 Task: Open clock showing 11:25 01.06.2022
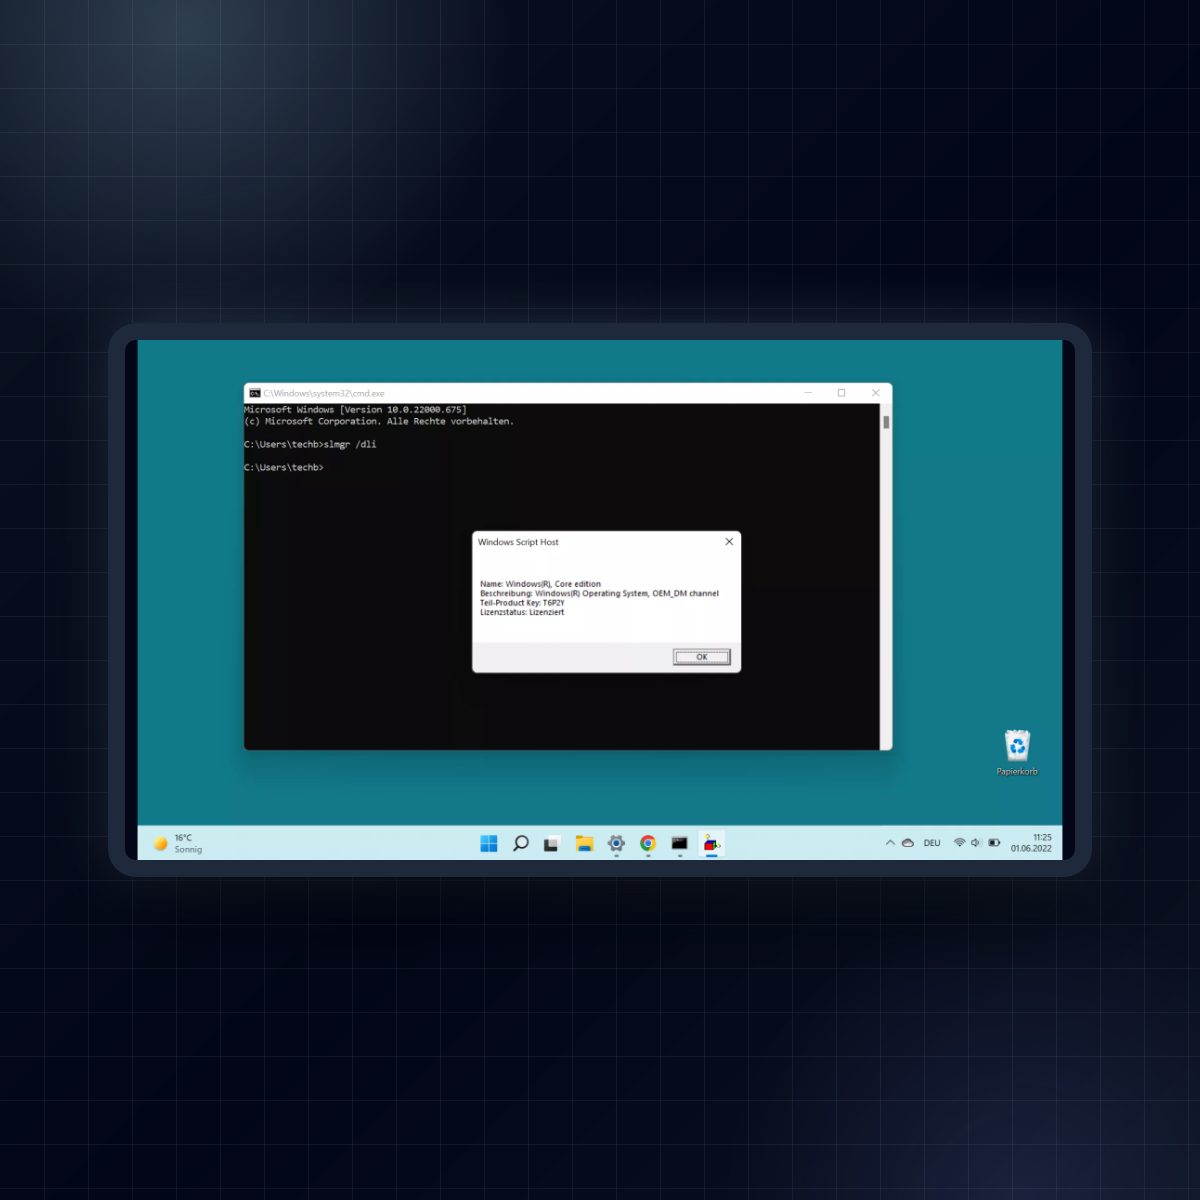(1031, 843)
